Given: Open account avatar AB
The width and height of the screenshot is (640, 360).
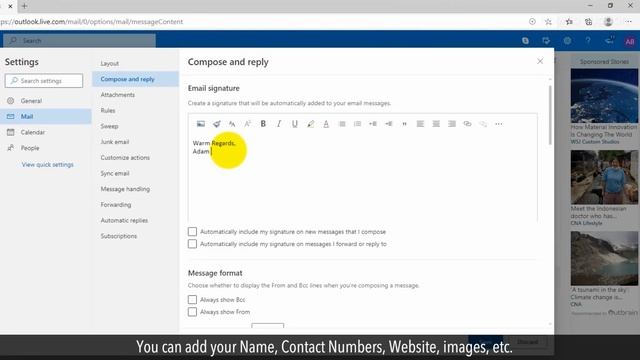Looking at the screenshot, I should tap(629, 41).
